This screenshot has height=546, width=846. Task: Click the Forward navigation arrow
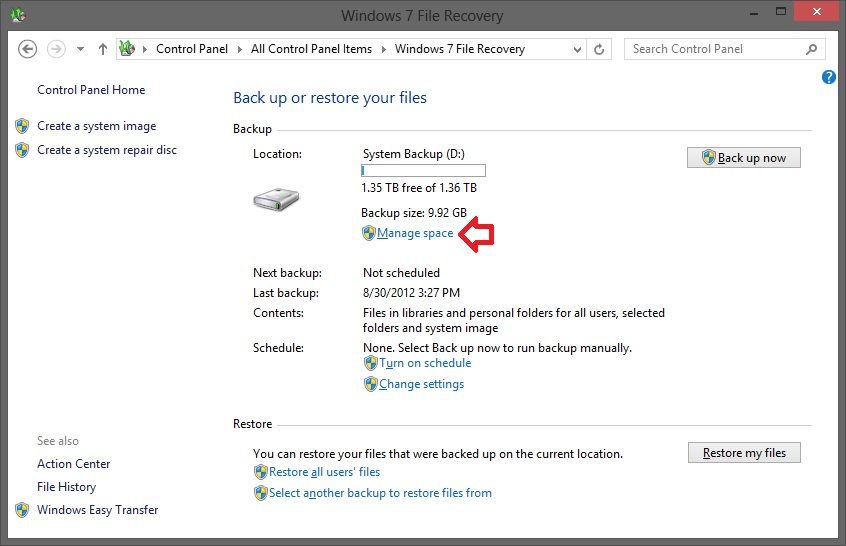(56, 49)
